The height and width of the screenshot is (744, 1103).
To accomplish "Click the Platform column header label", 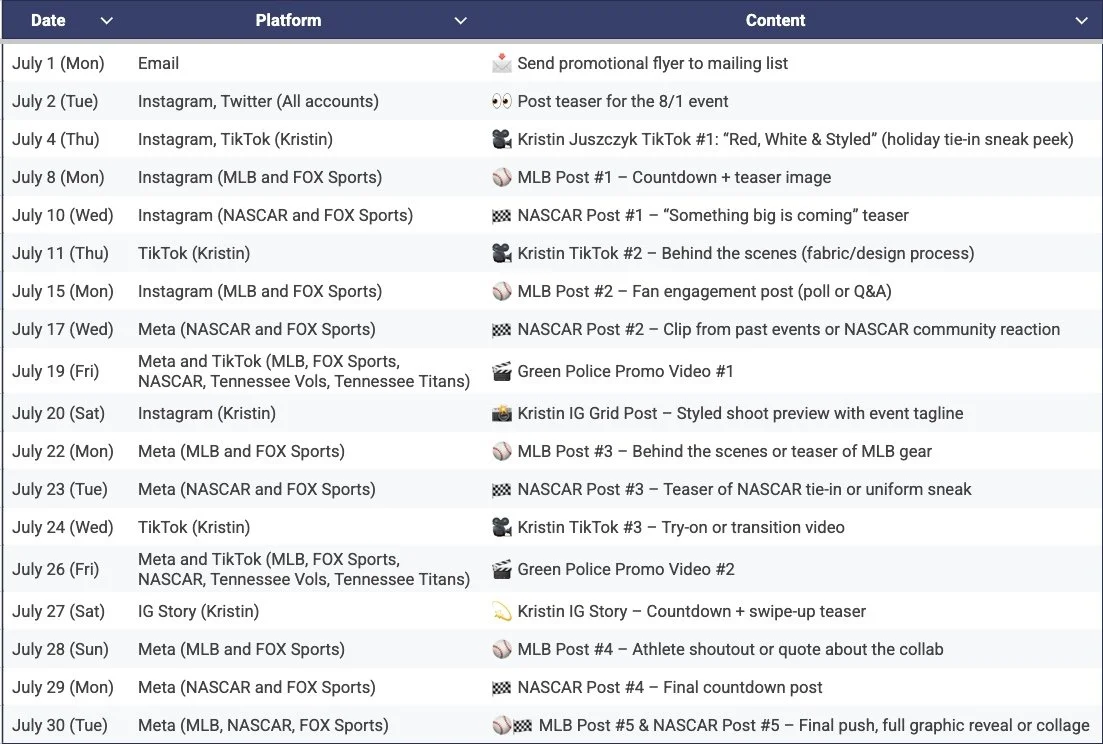I will (288, 20).
